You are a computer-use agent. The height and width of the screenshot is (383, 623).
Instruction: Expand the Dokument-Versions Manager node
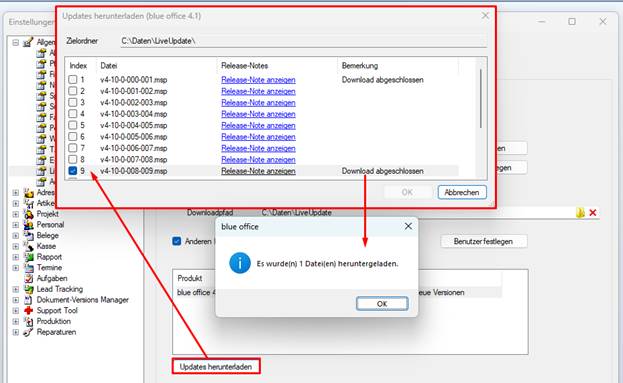(x=15, y=300)
